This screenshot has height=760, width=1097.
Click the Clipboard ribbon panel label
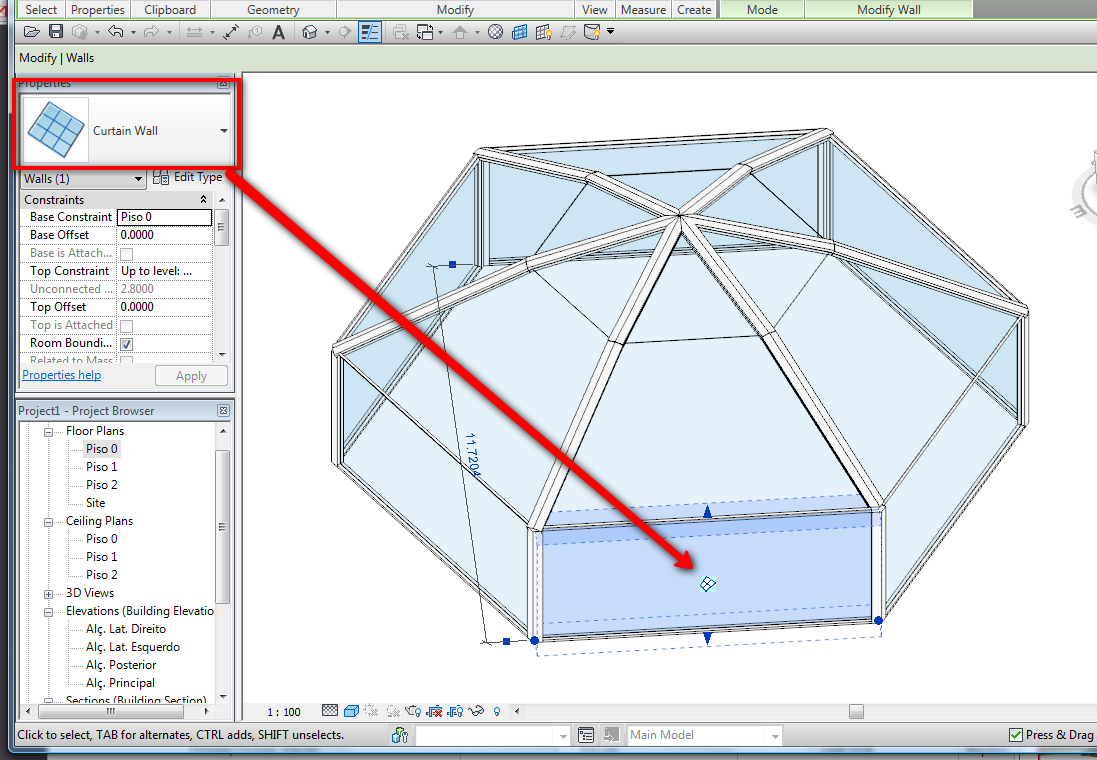[x=170, y=10]
